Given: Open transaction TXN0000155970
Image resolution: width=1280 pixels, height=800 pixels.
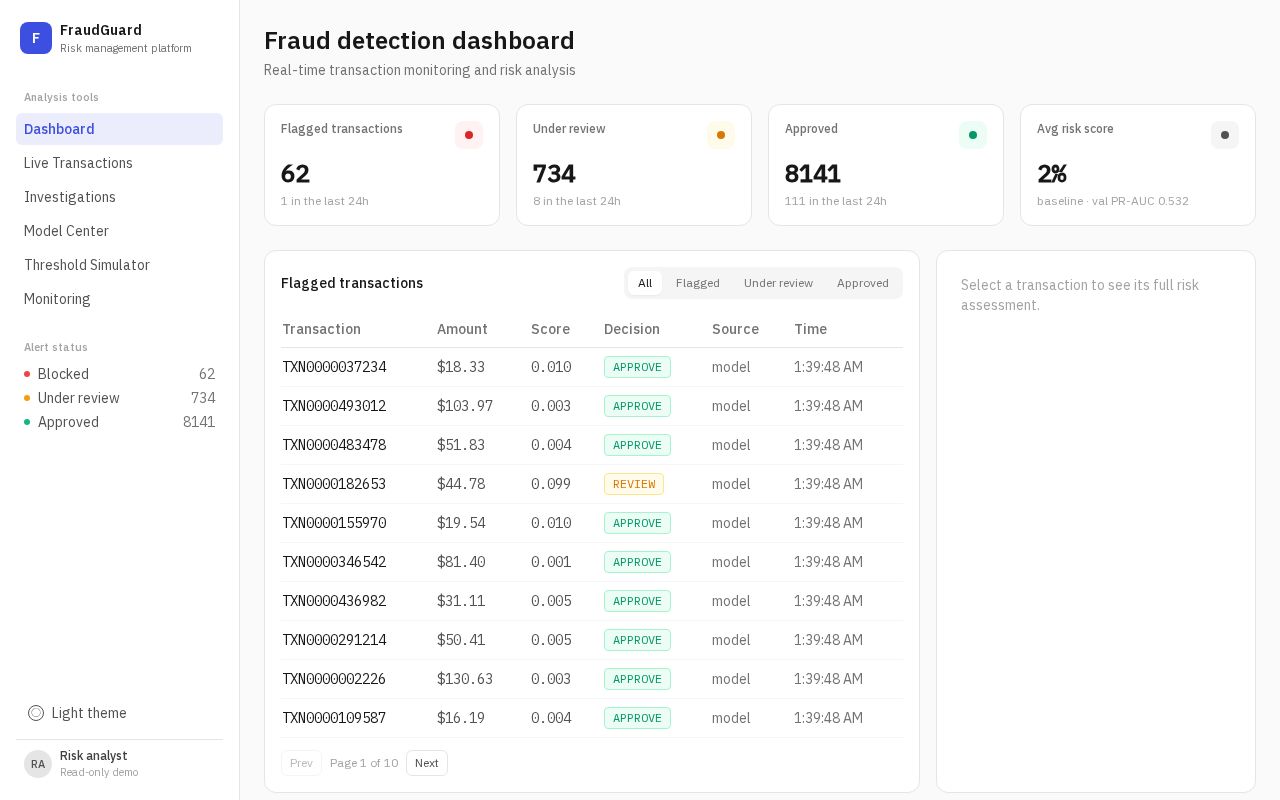Looking at the screenshot, I should click(592, 523).
